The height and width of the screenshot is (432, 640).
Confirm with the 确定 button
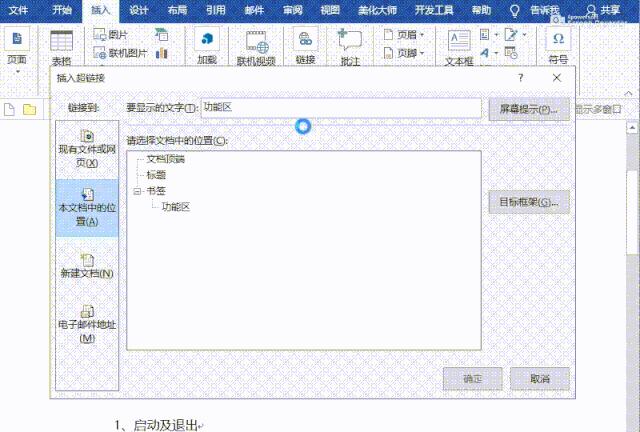click(473, 379)
